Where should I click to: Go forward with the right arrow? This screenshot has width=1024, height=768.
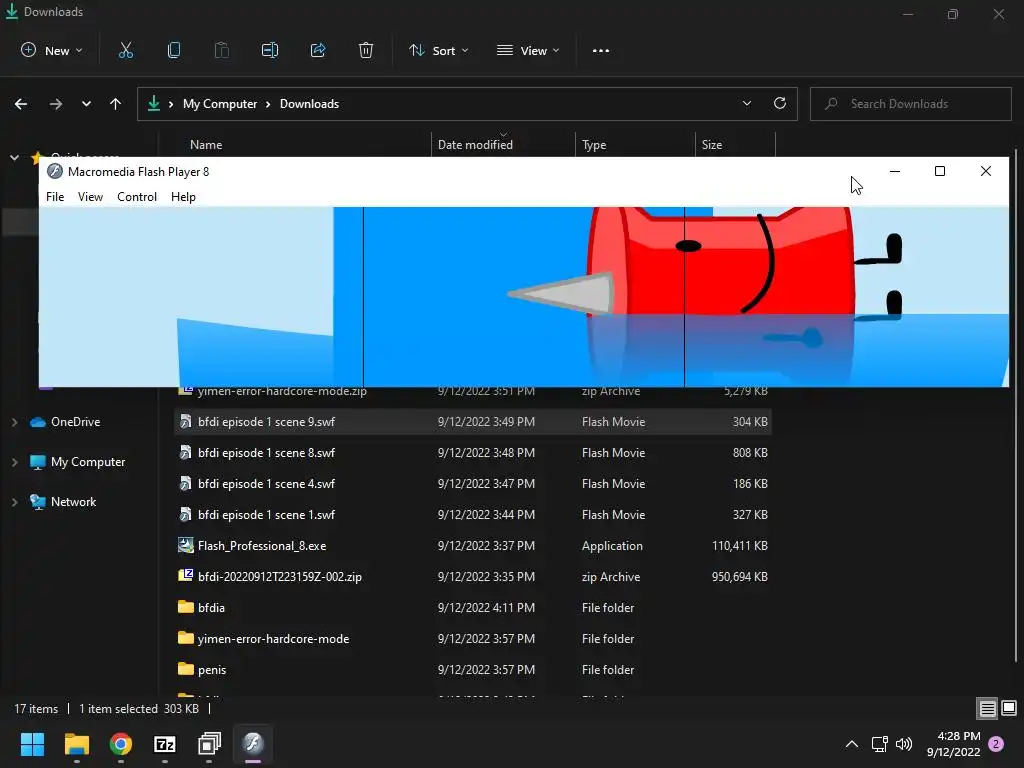tap(56, 104)
